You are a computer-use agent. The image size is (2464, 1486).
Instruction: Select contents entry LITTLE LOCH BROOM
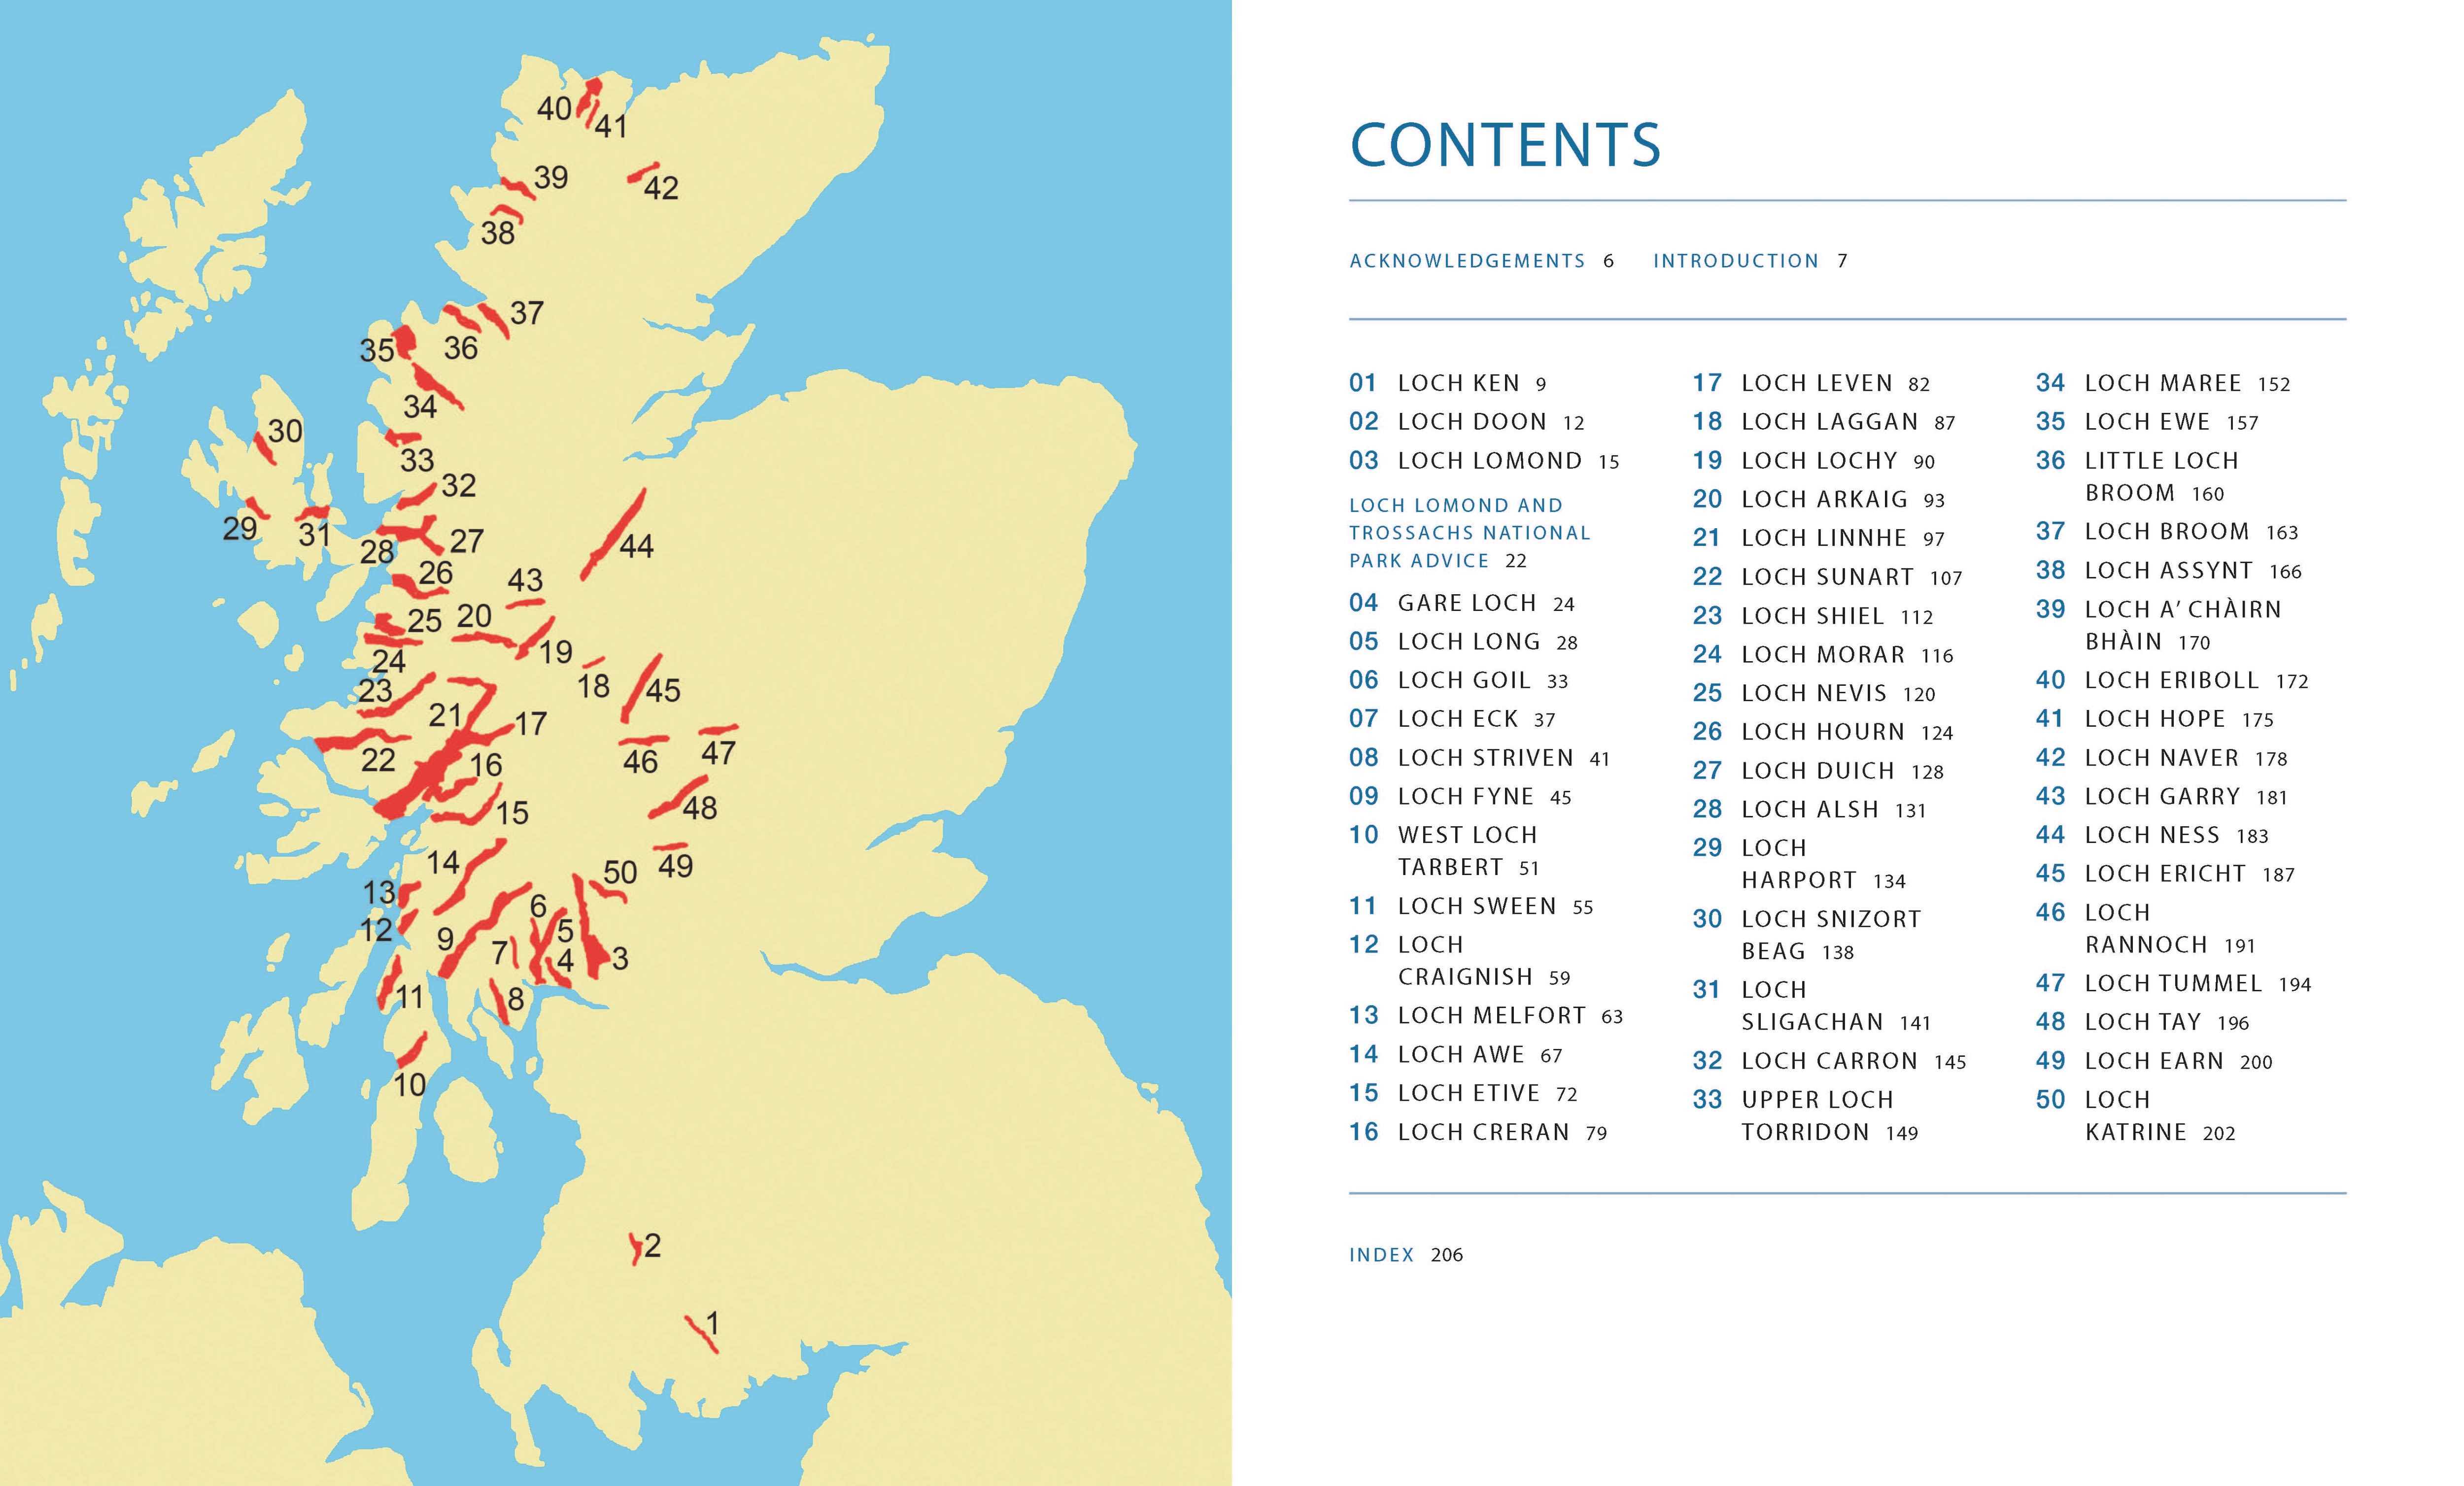(x=2138, y=477)
